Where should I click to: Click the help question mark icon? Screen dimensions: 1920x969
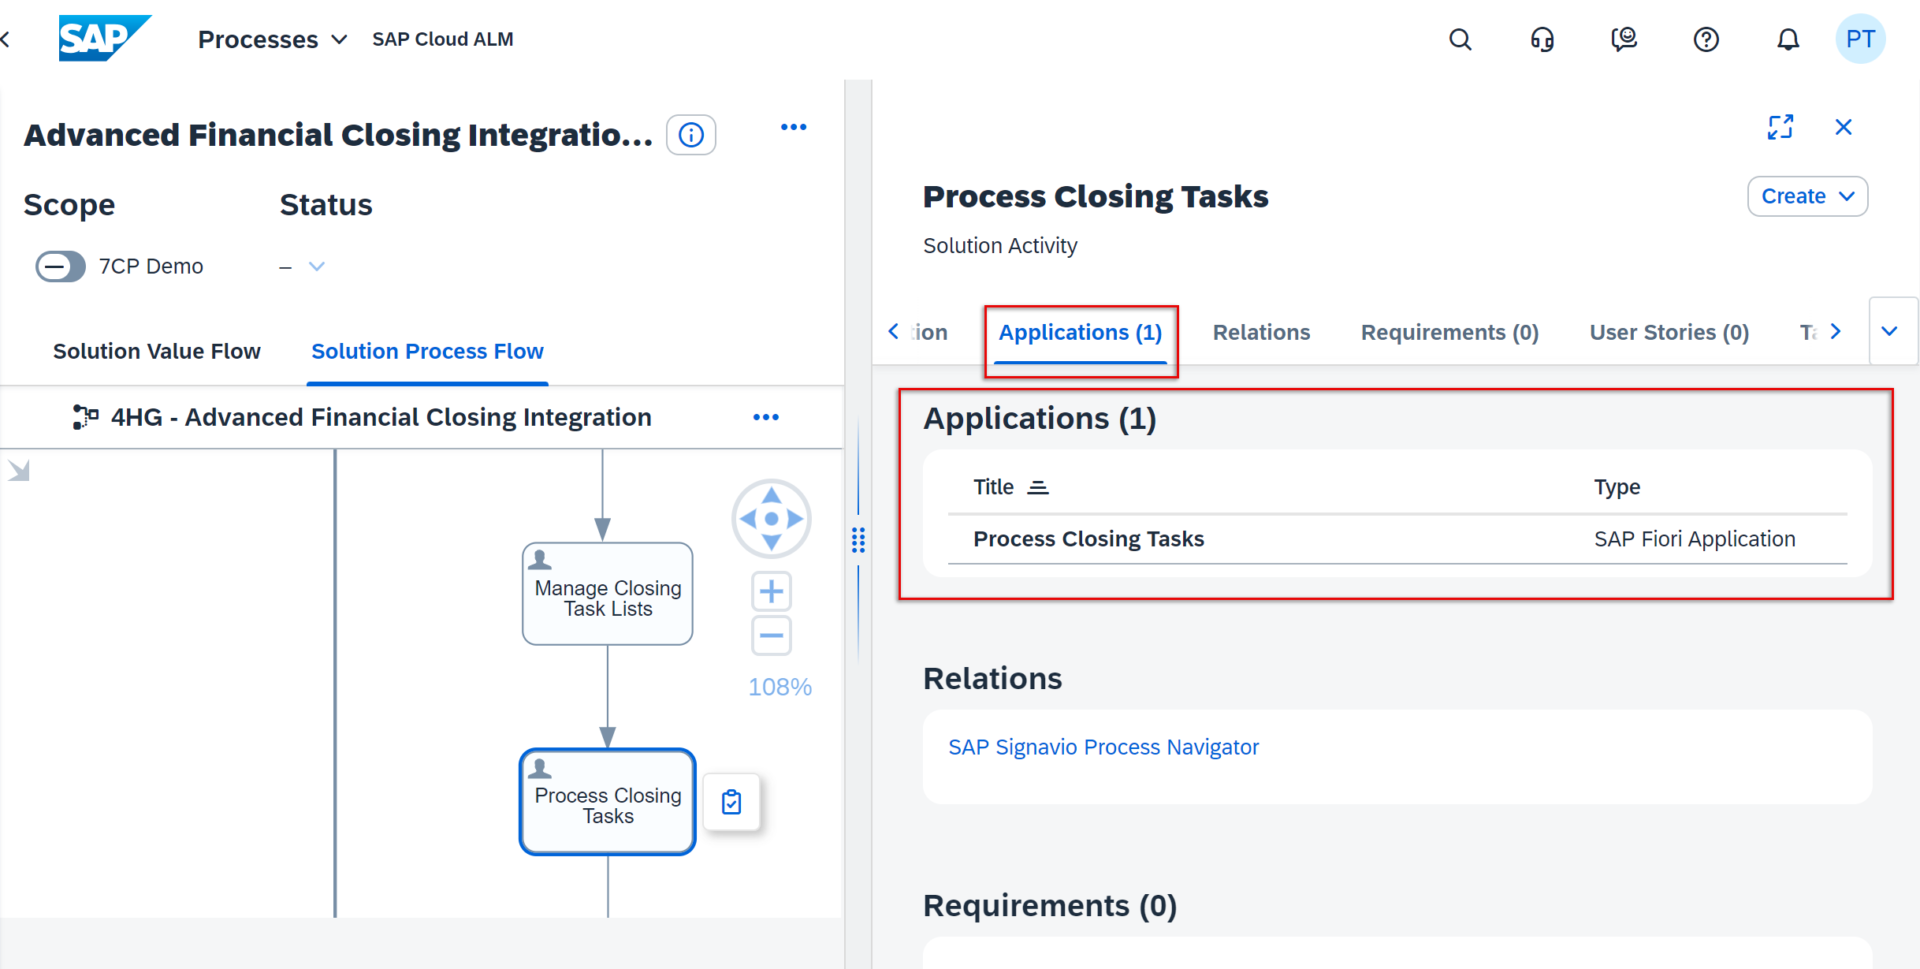coord(1706,40)
